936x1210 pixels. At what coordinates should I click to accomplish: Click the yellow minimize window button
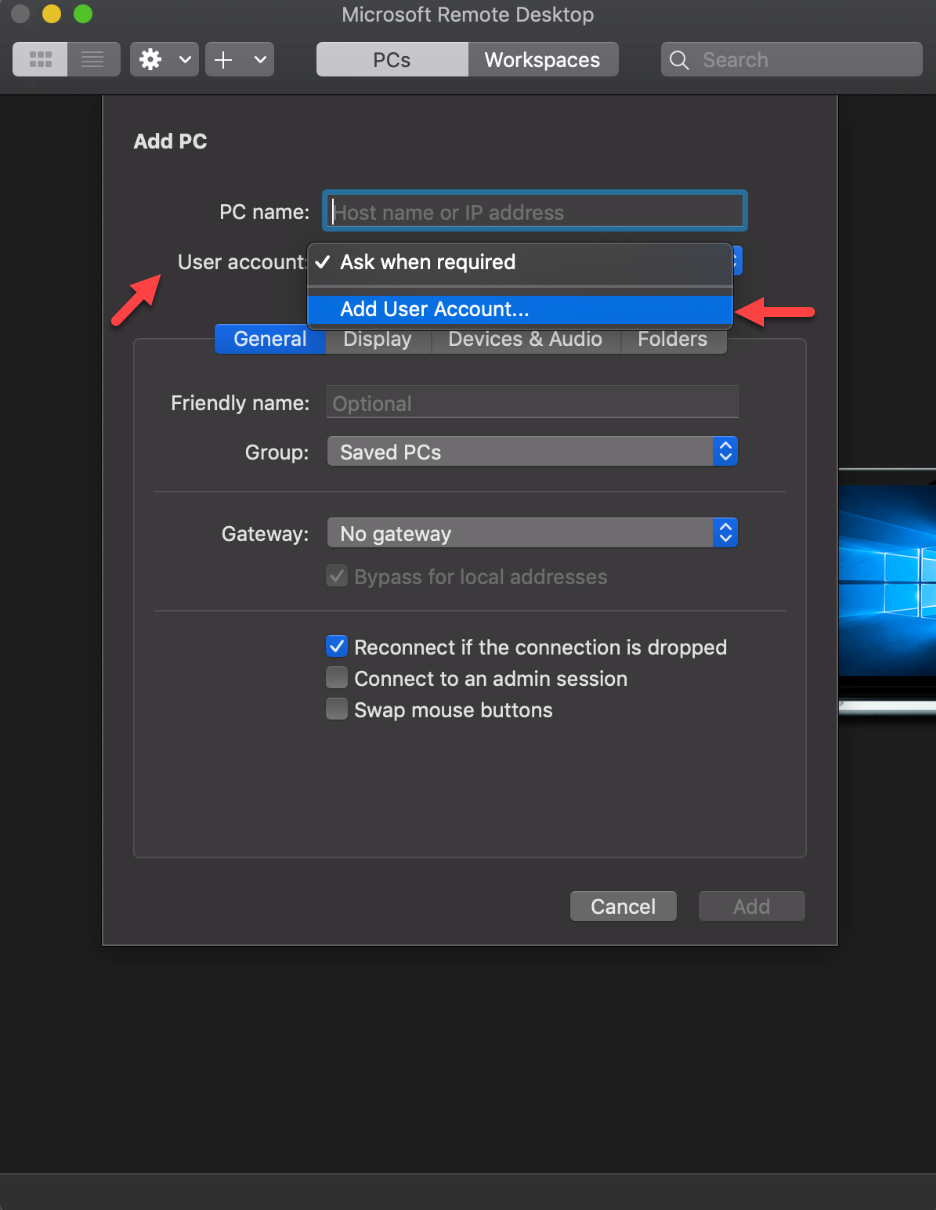coord(51,15)
